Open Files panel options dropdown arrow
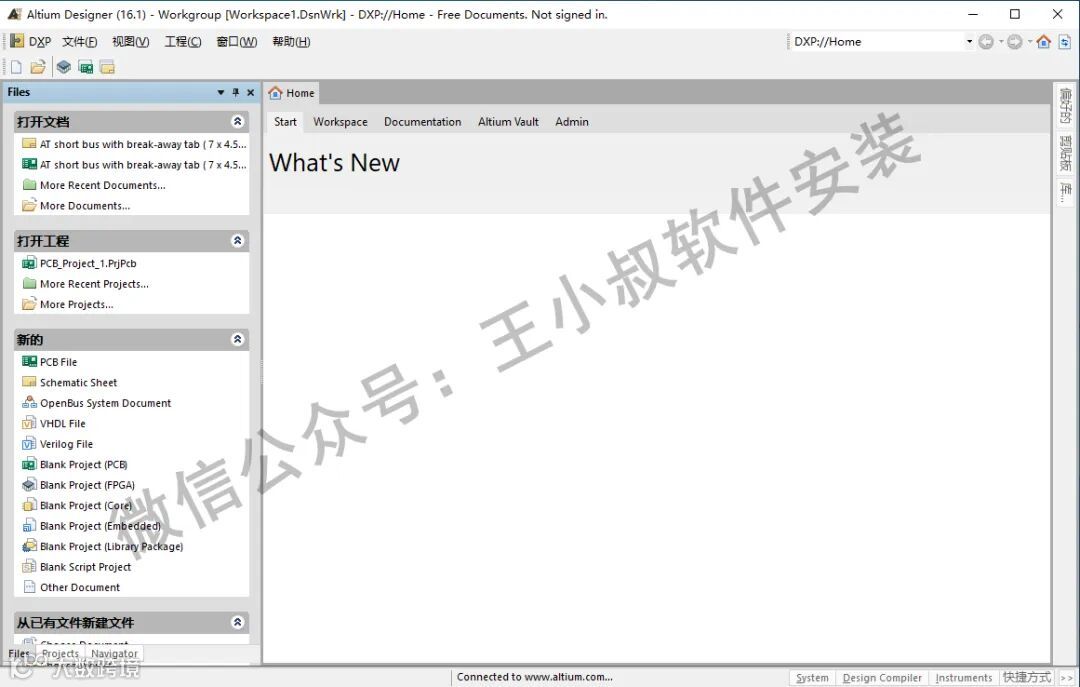1080x687 pixels. pyautogui.click(x=220, y=92)
